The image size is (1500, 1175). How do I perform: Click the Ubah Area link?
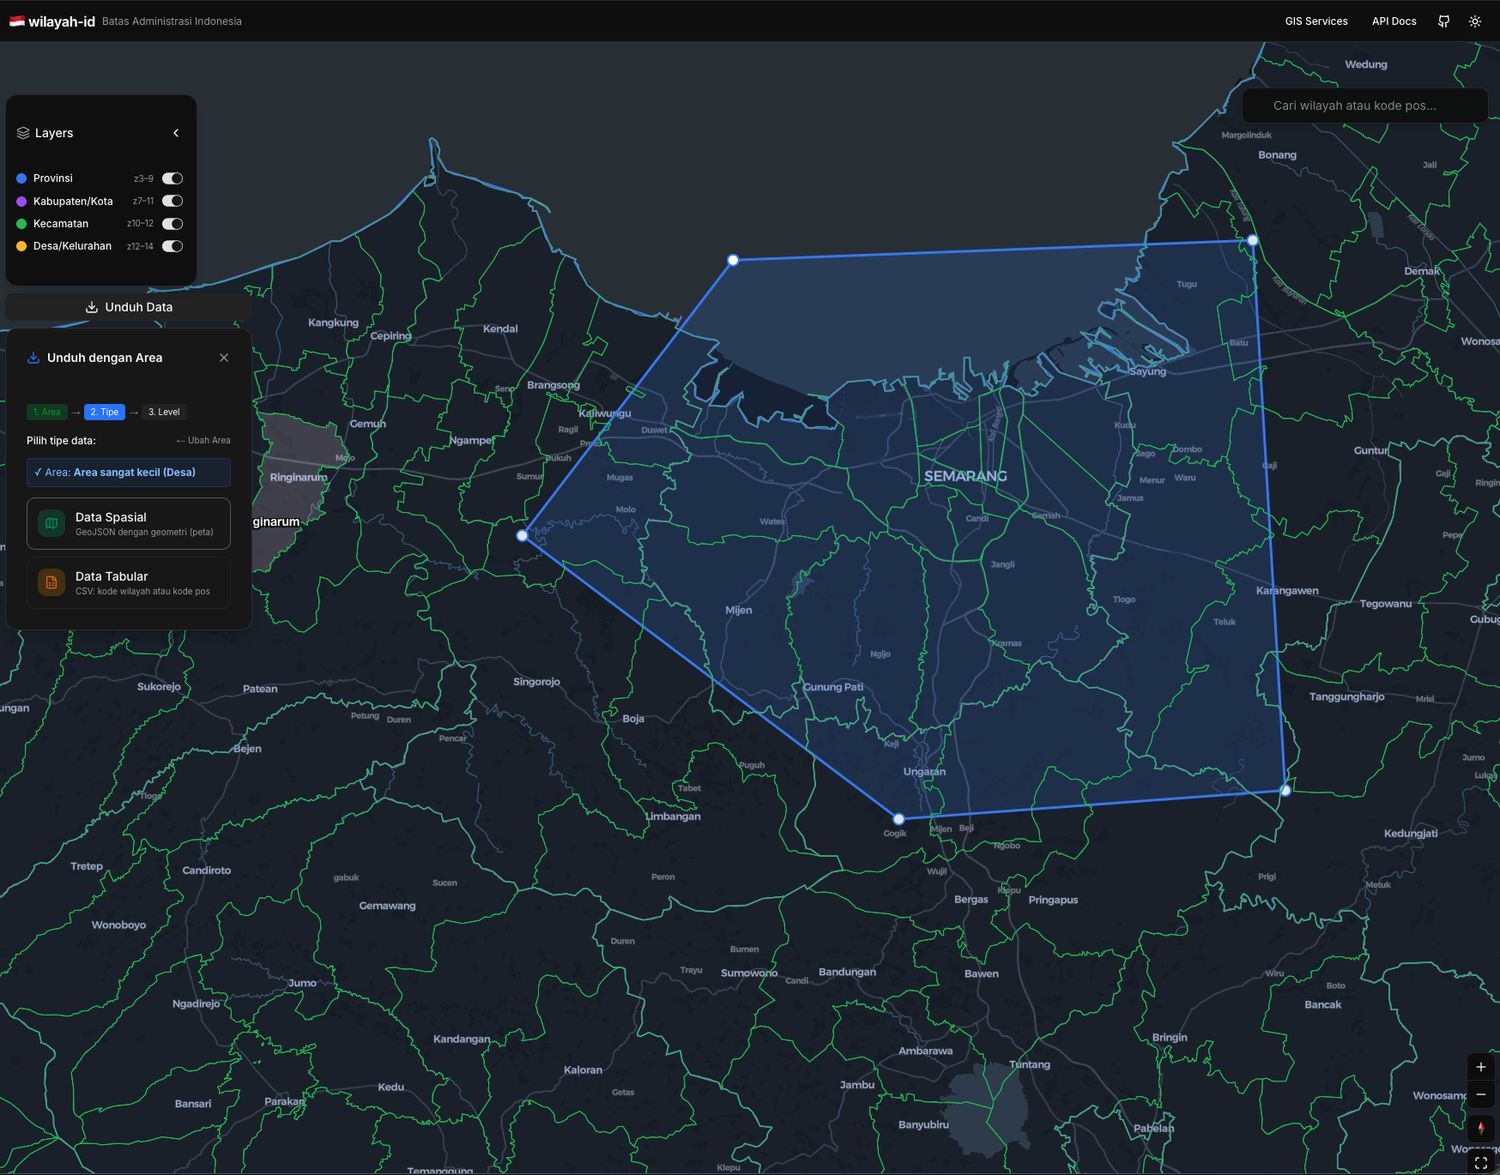pos(203,440)
